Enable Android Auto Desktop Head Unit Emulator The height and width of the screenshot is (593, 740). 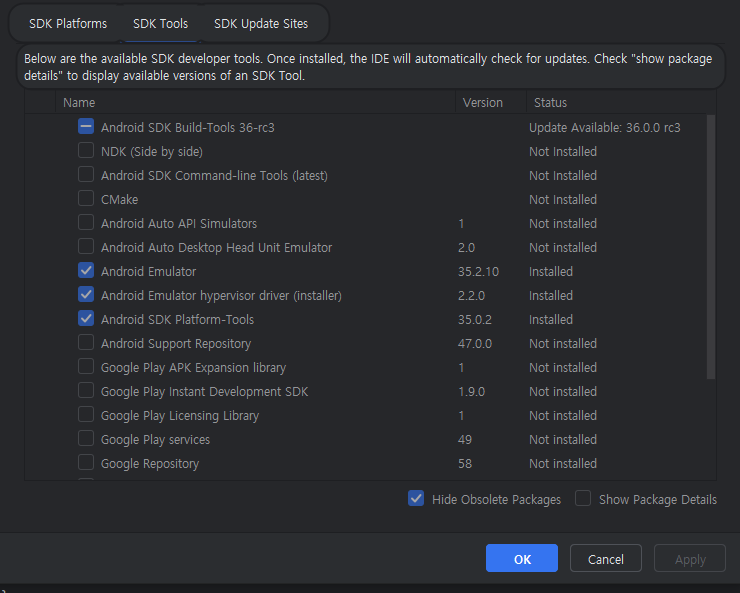pos(86,247)
